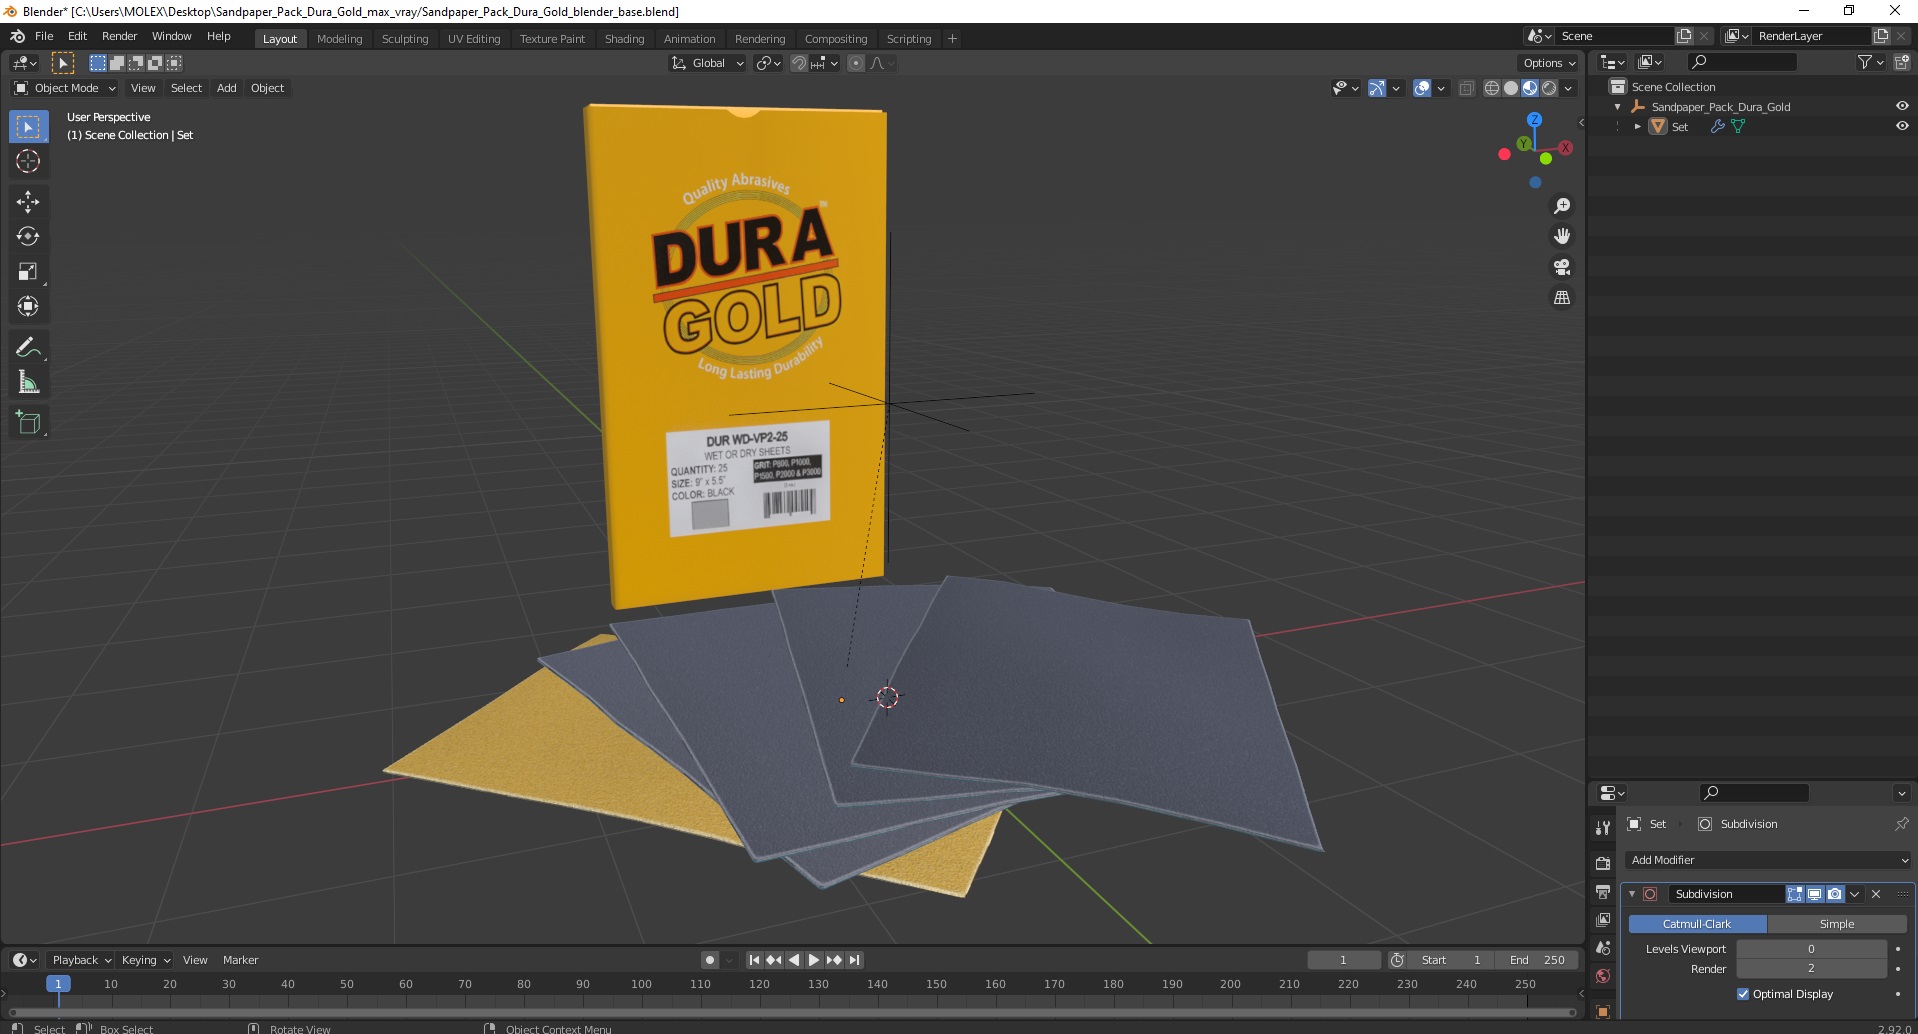This screenshot has height=1034, width=1918.
Task: Open the outliner filter dropdown
Action: pos(1870,62)
